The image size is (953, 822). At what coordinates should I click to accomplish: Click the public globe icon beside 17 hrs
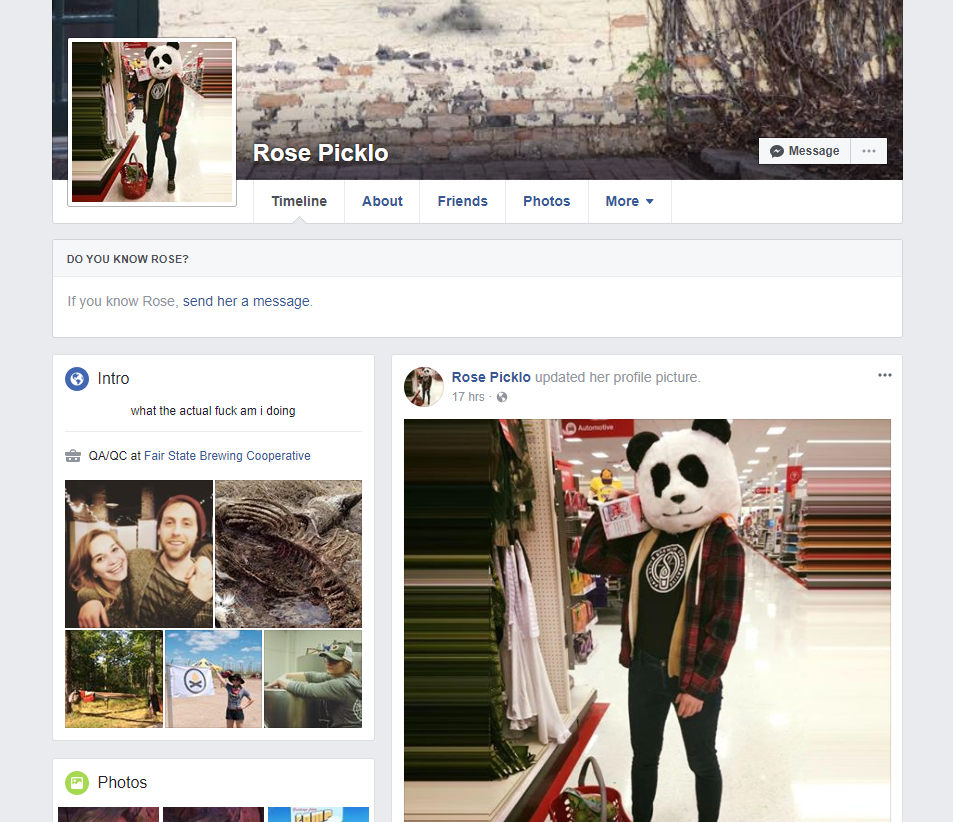coord(502,397)
